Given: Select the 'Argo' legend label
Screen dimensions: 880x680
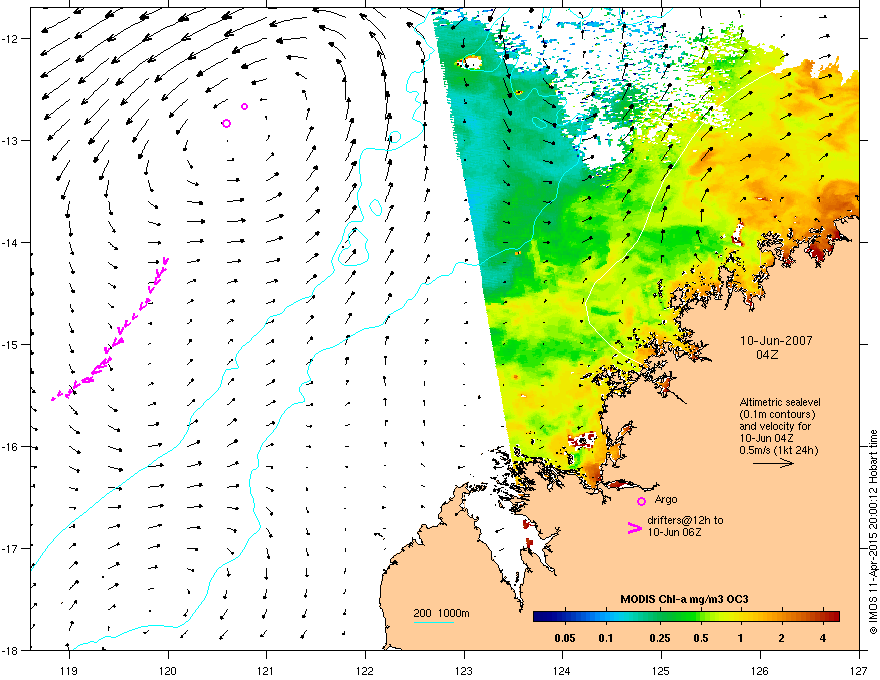Looking at the screenshot, I should tap(666, 499).
